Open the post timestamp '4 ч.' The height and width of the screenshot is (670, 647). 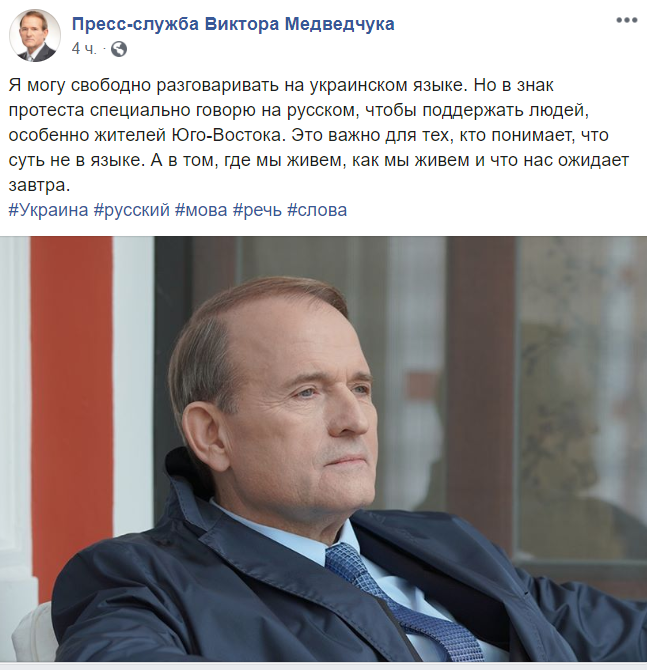[84, 49]
